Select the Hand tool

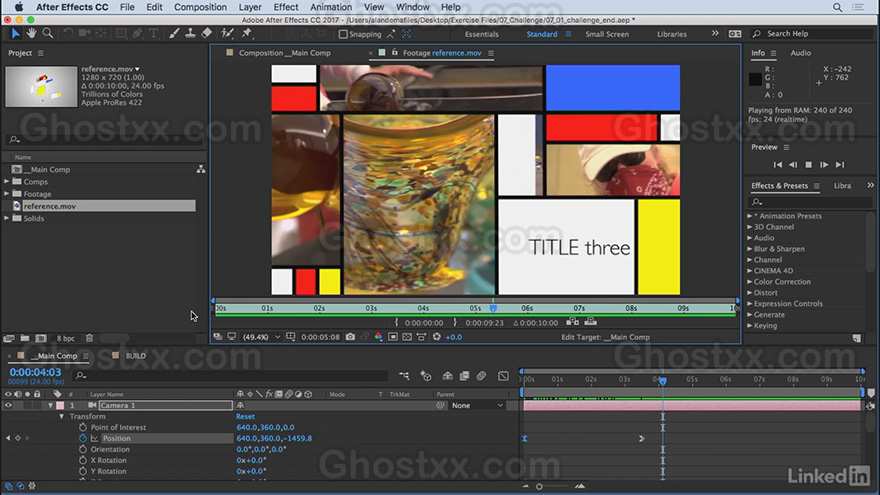(x=31, y=34)
